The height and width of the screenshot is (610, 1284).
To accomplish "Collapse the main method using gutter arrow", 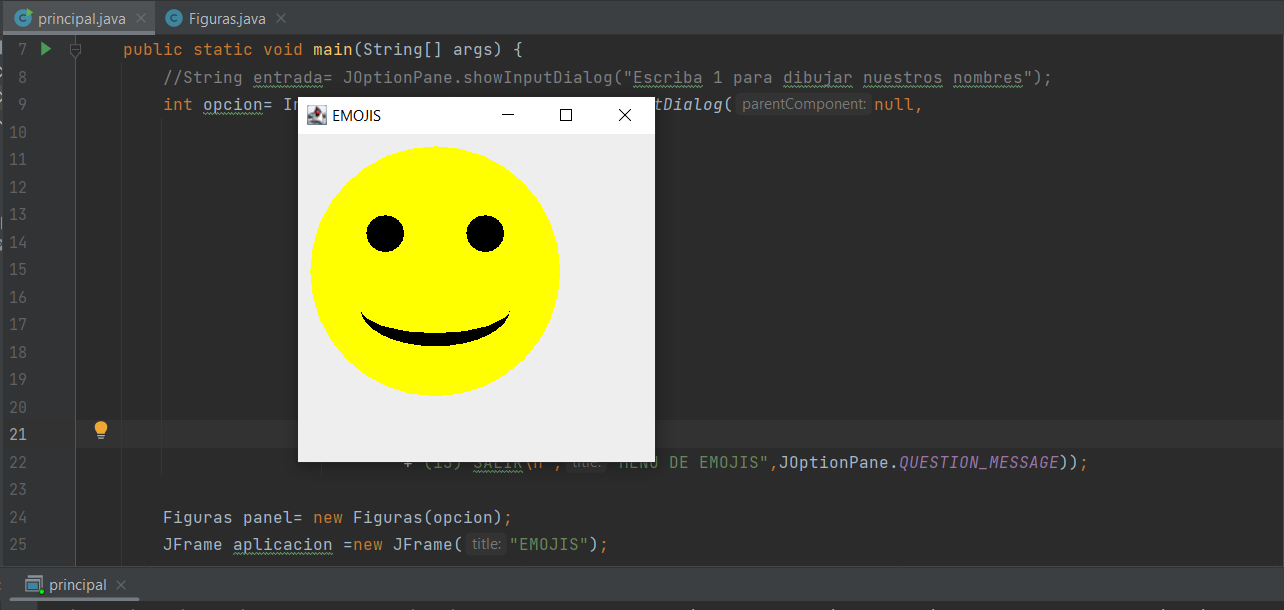I will [x=75, y=49].
